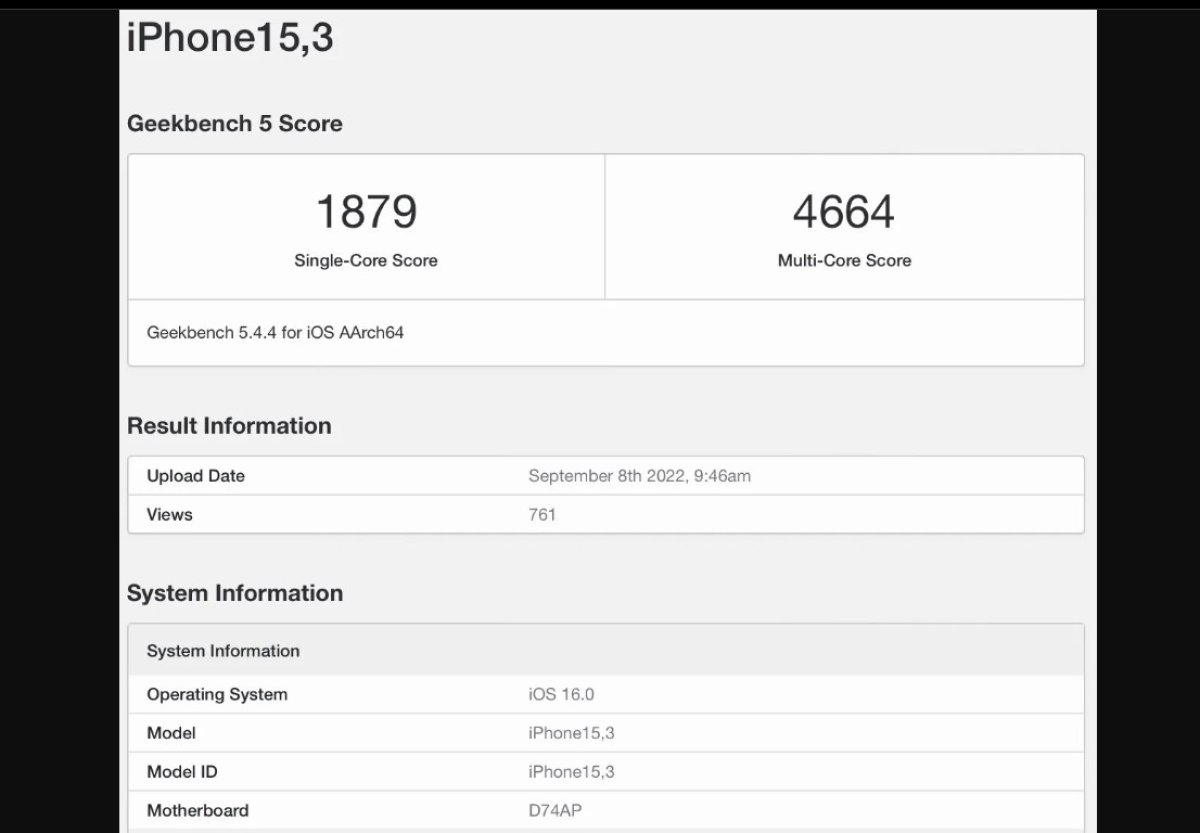The height and width of the screenshot is (833, 1200).
Task: Click the Motherboard row label
Action: (x=198, y=811)
